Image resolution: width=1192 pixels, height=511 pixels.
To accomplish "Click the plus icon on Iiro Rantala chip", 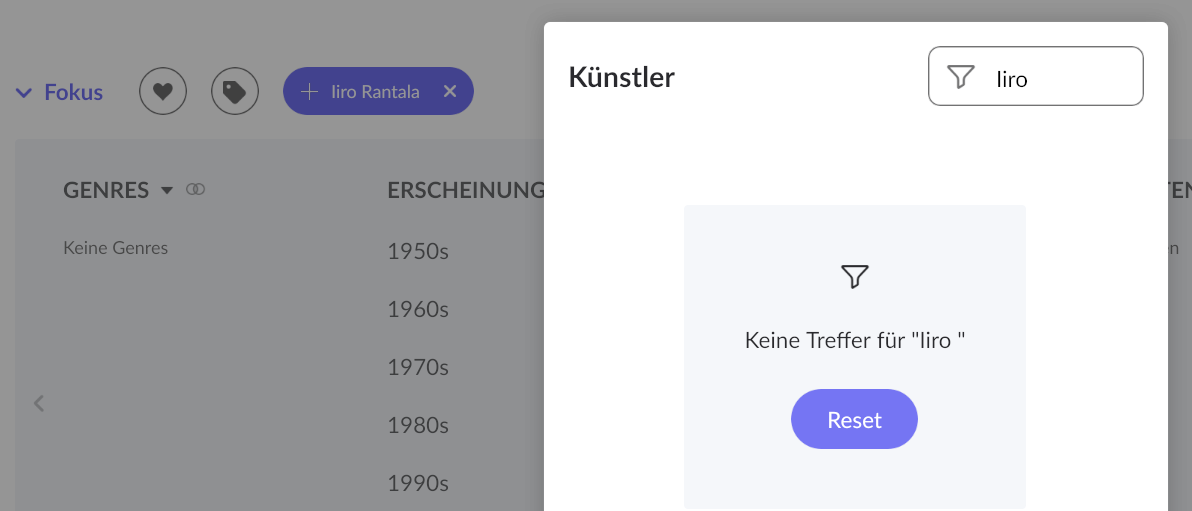I will pos(309,92).
